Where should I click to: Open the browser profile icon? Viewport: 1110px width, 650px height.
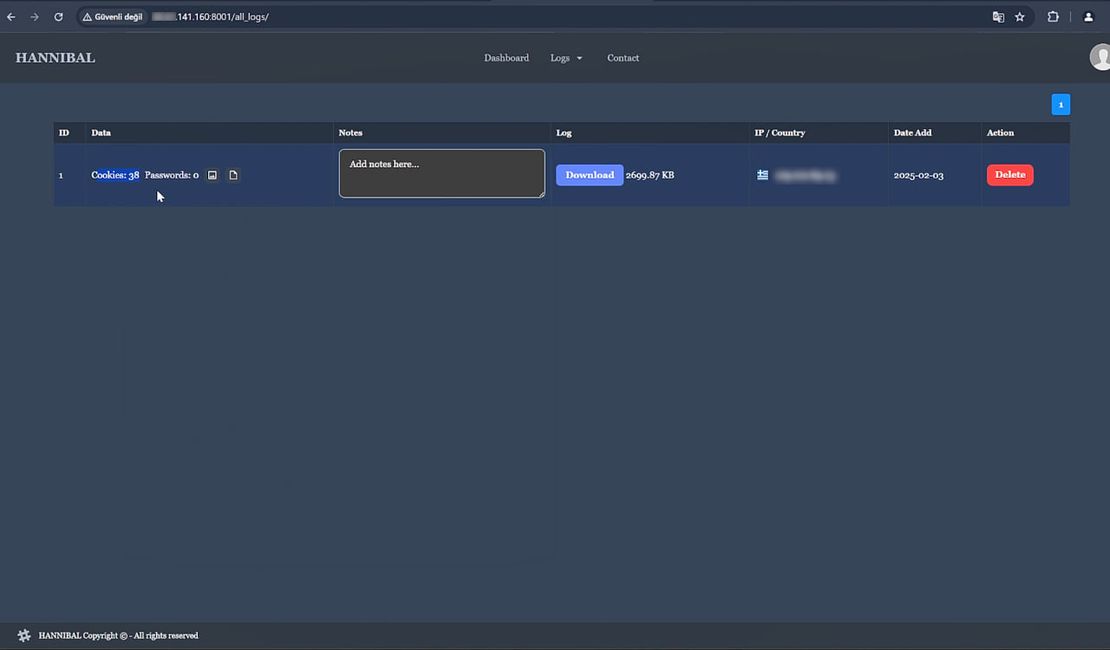tap(1088, 17)
